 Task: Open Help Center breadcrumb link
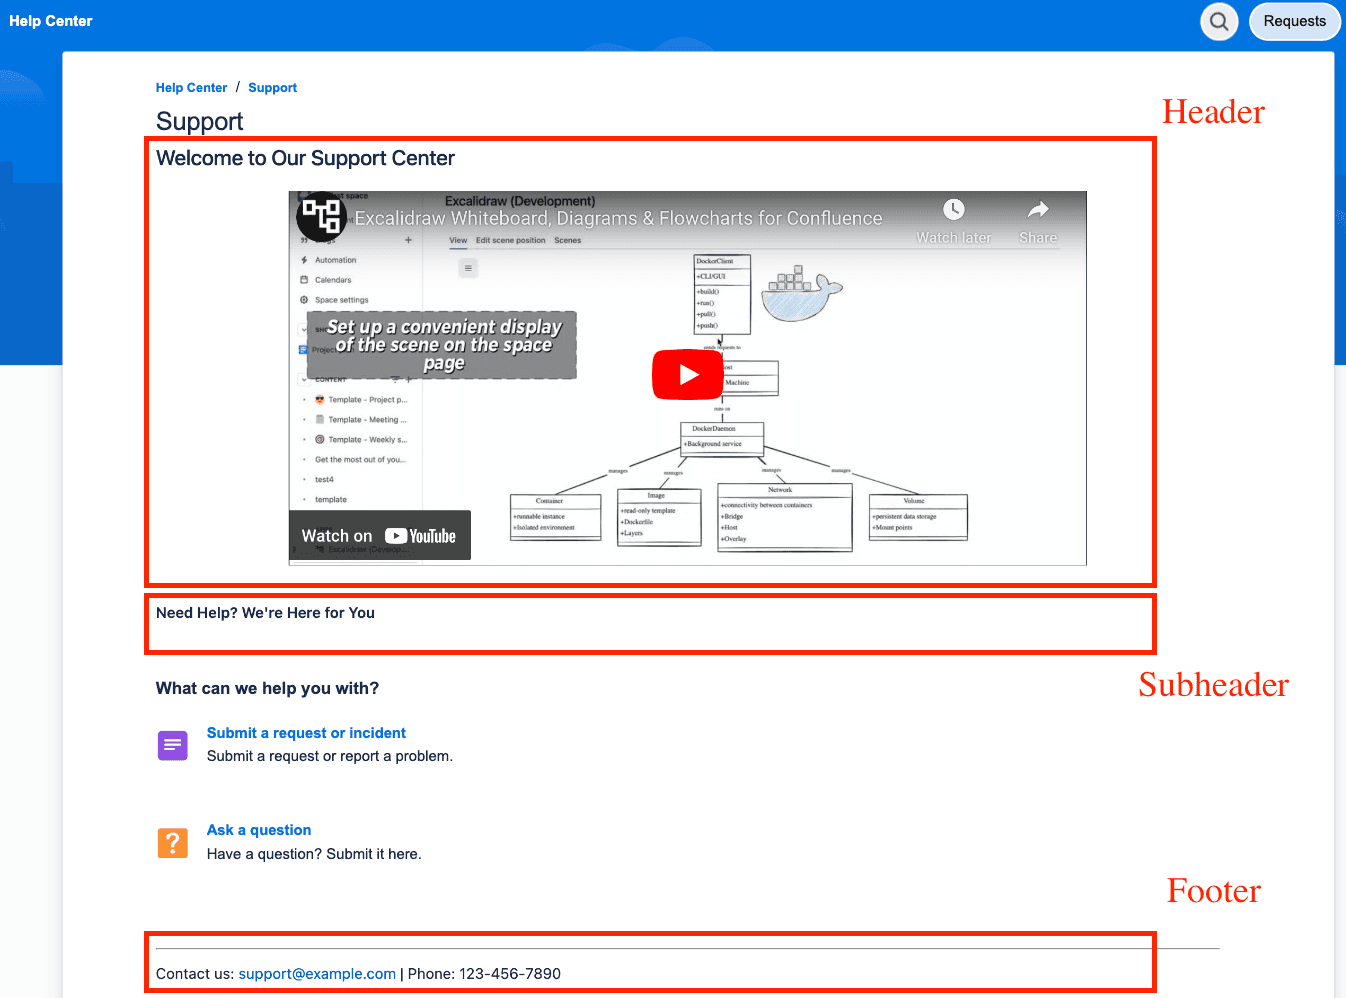191,88
